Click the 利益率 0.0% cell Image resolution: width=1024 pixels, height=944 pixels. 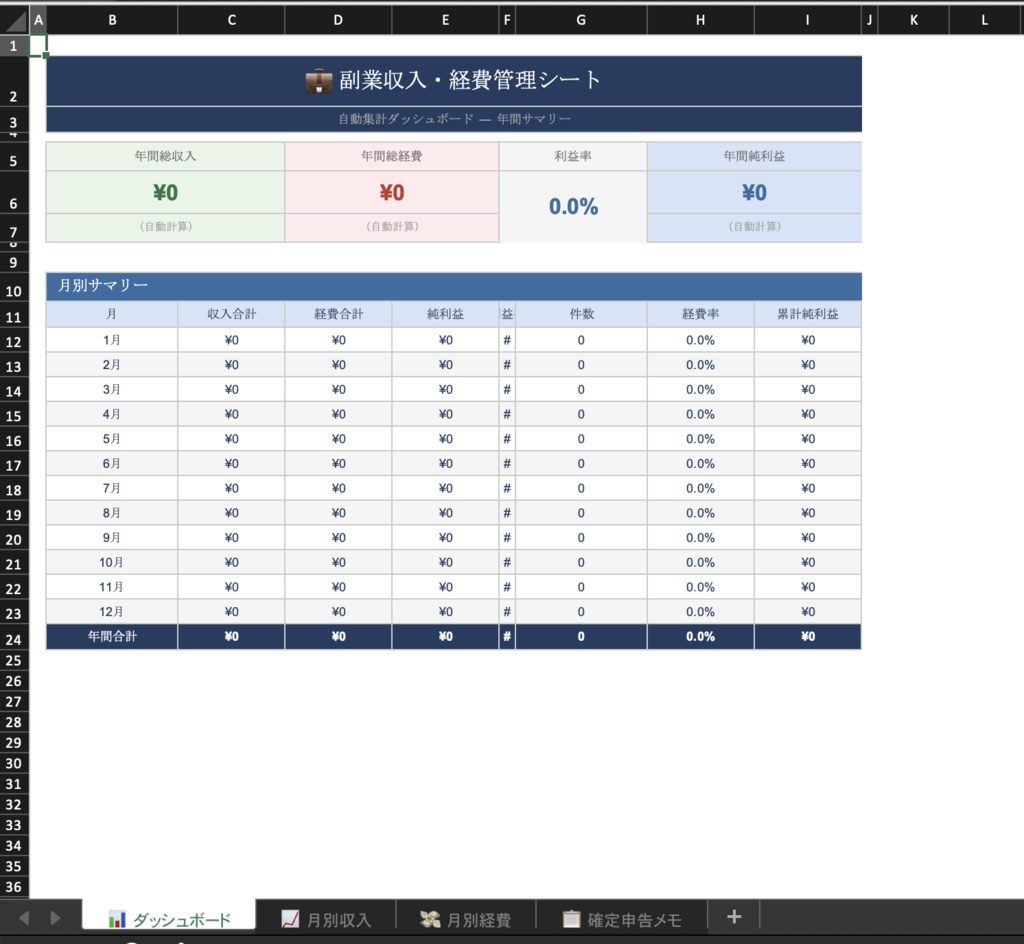pyautogui.click(x=572, y=206)
